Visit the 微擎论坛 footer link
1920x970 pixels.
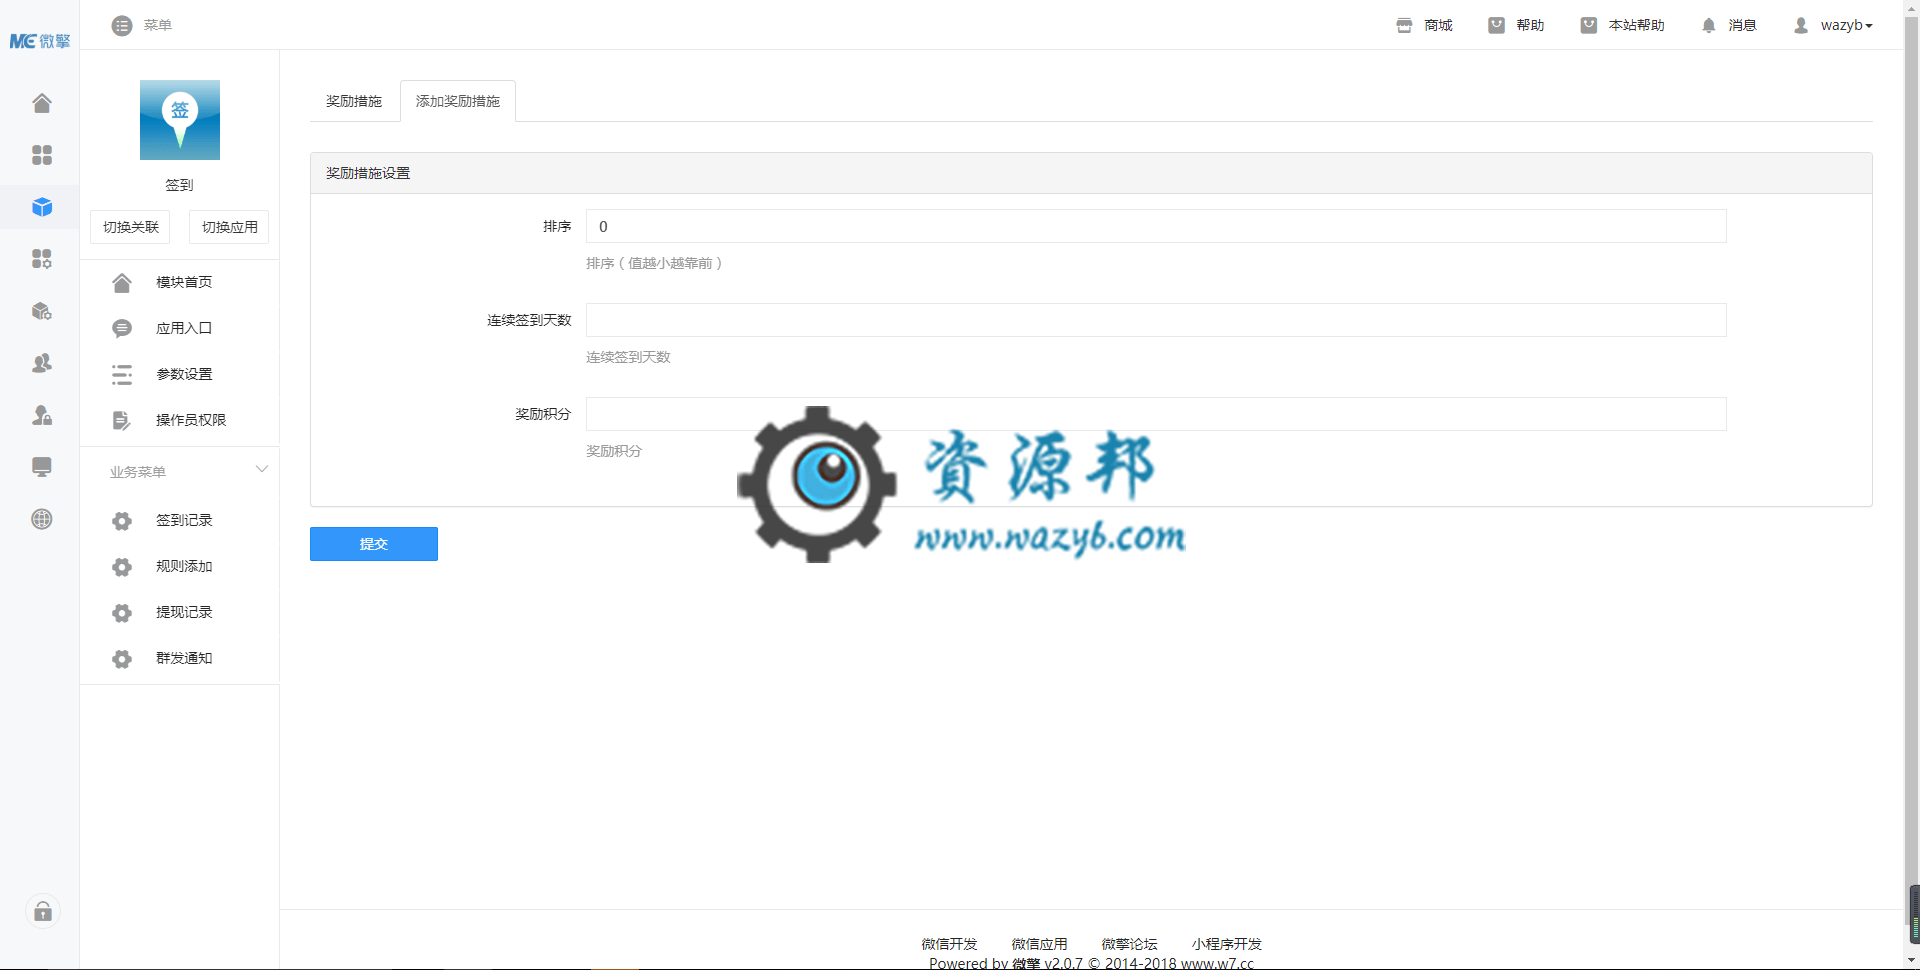(x=1129, y=944)
